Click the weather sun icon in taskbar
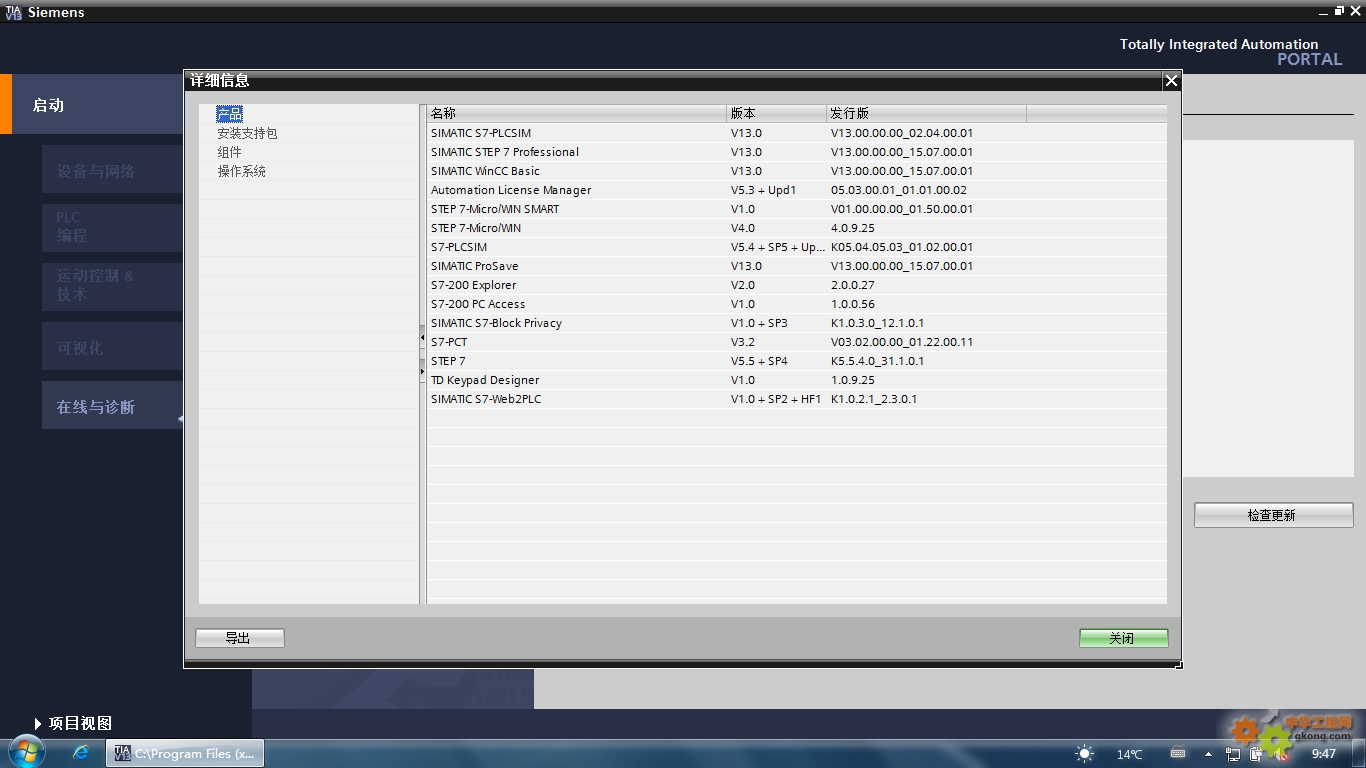This screenshot has width=1366, height=768. (x=1085, y=754)
